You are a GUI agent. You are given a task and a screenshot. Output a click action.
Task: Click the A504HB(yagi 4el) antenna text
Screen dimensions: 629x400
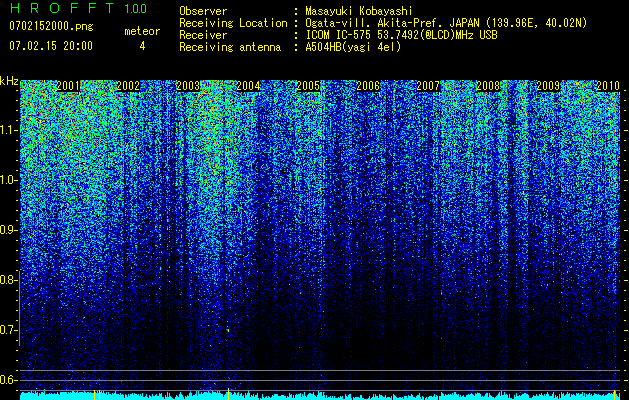(353, 47)
